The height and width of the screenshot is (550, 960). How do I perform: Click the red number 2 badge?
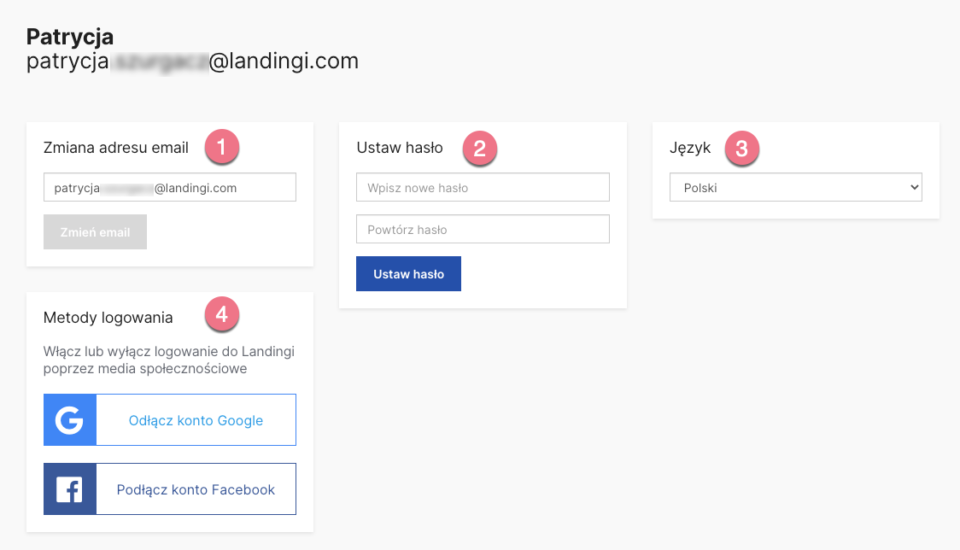[479, 148]
